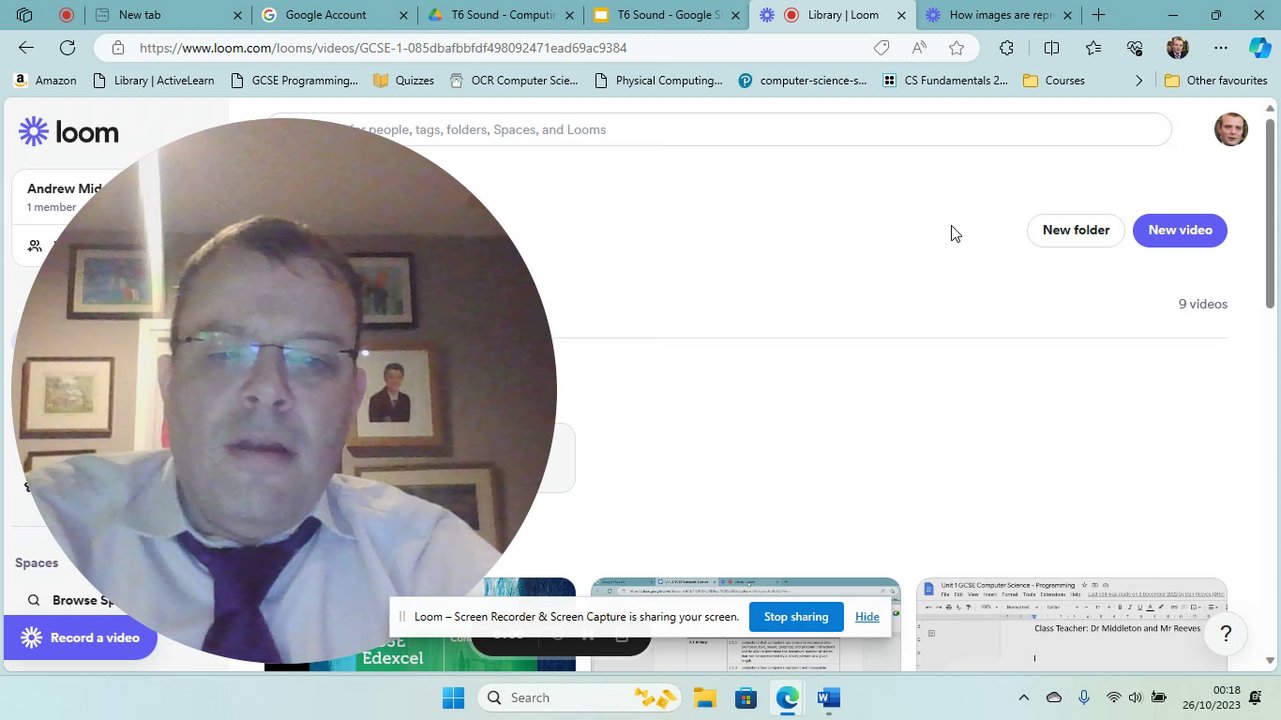
Task: Open the Edge workspaces tab actions icon
Action: tap(24, 15)
